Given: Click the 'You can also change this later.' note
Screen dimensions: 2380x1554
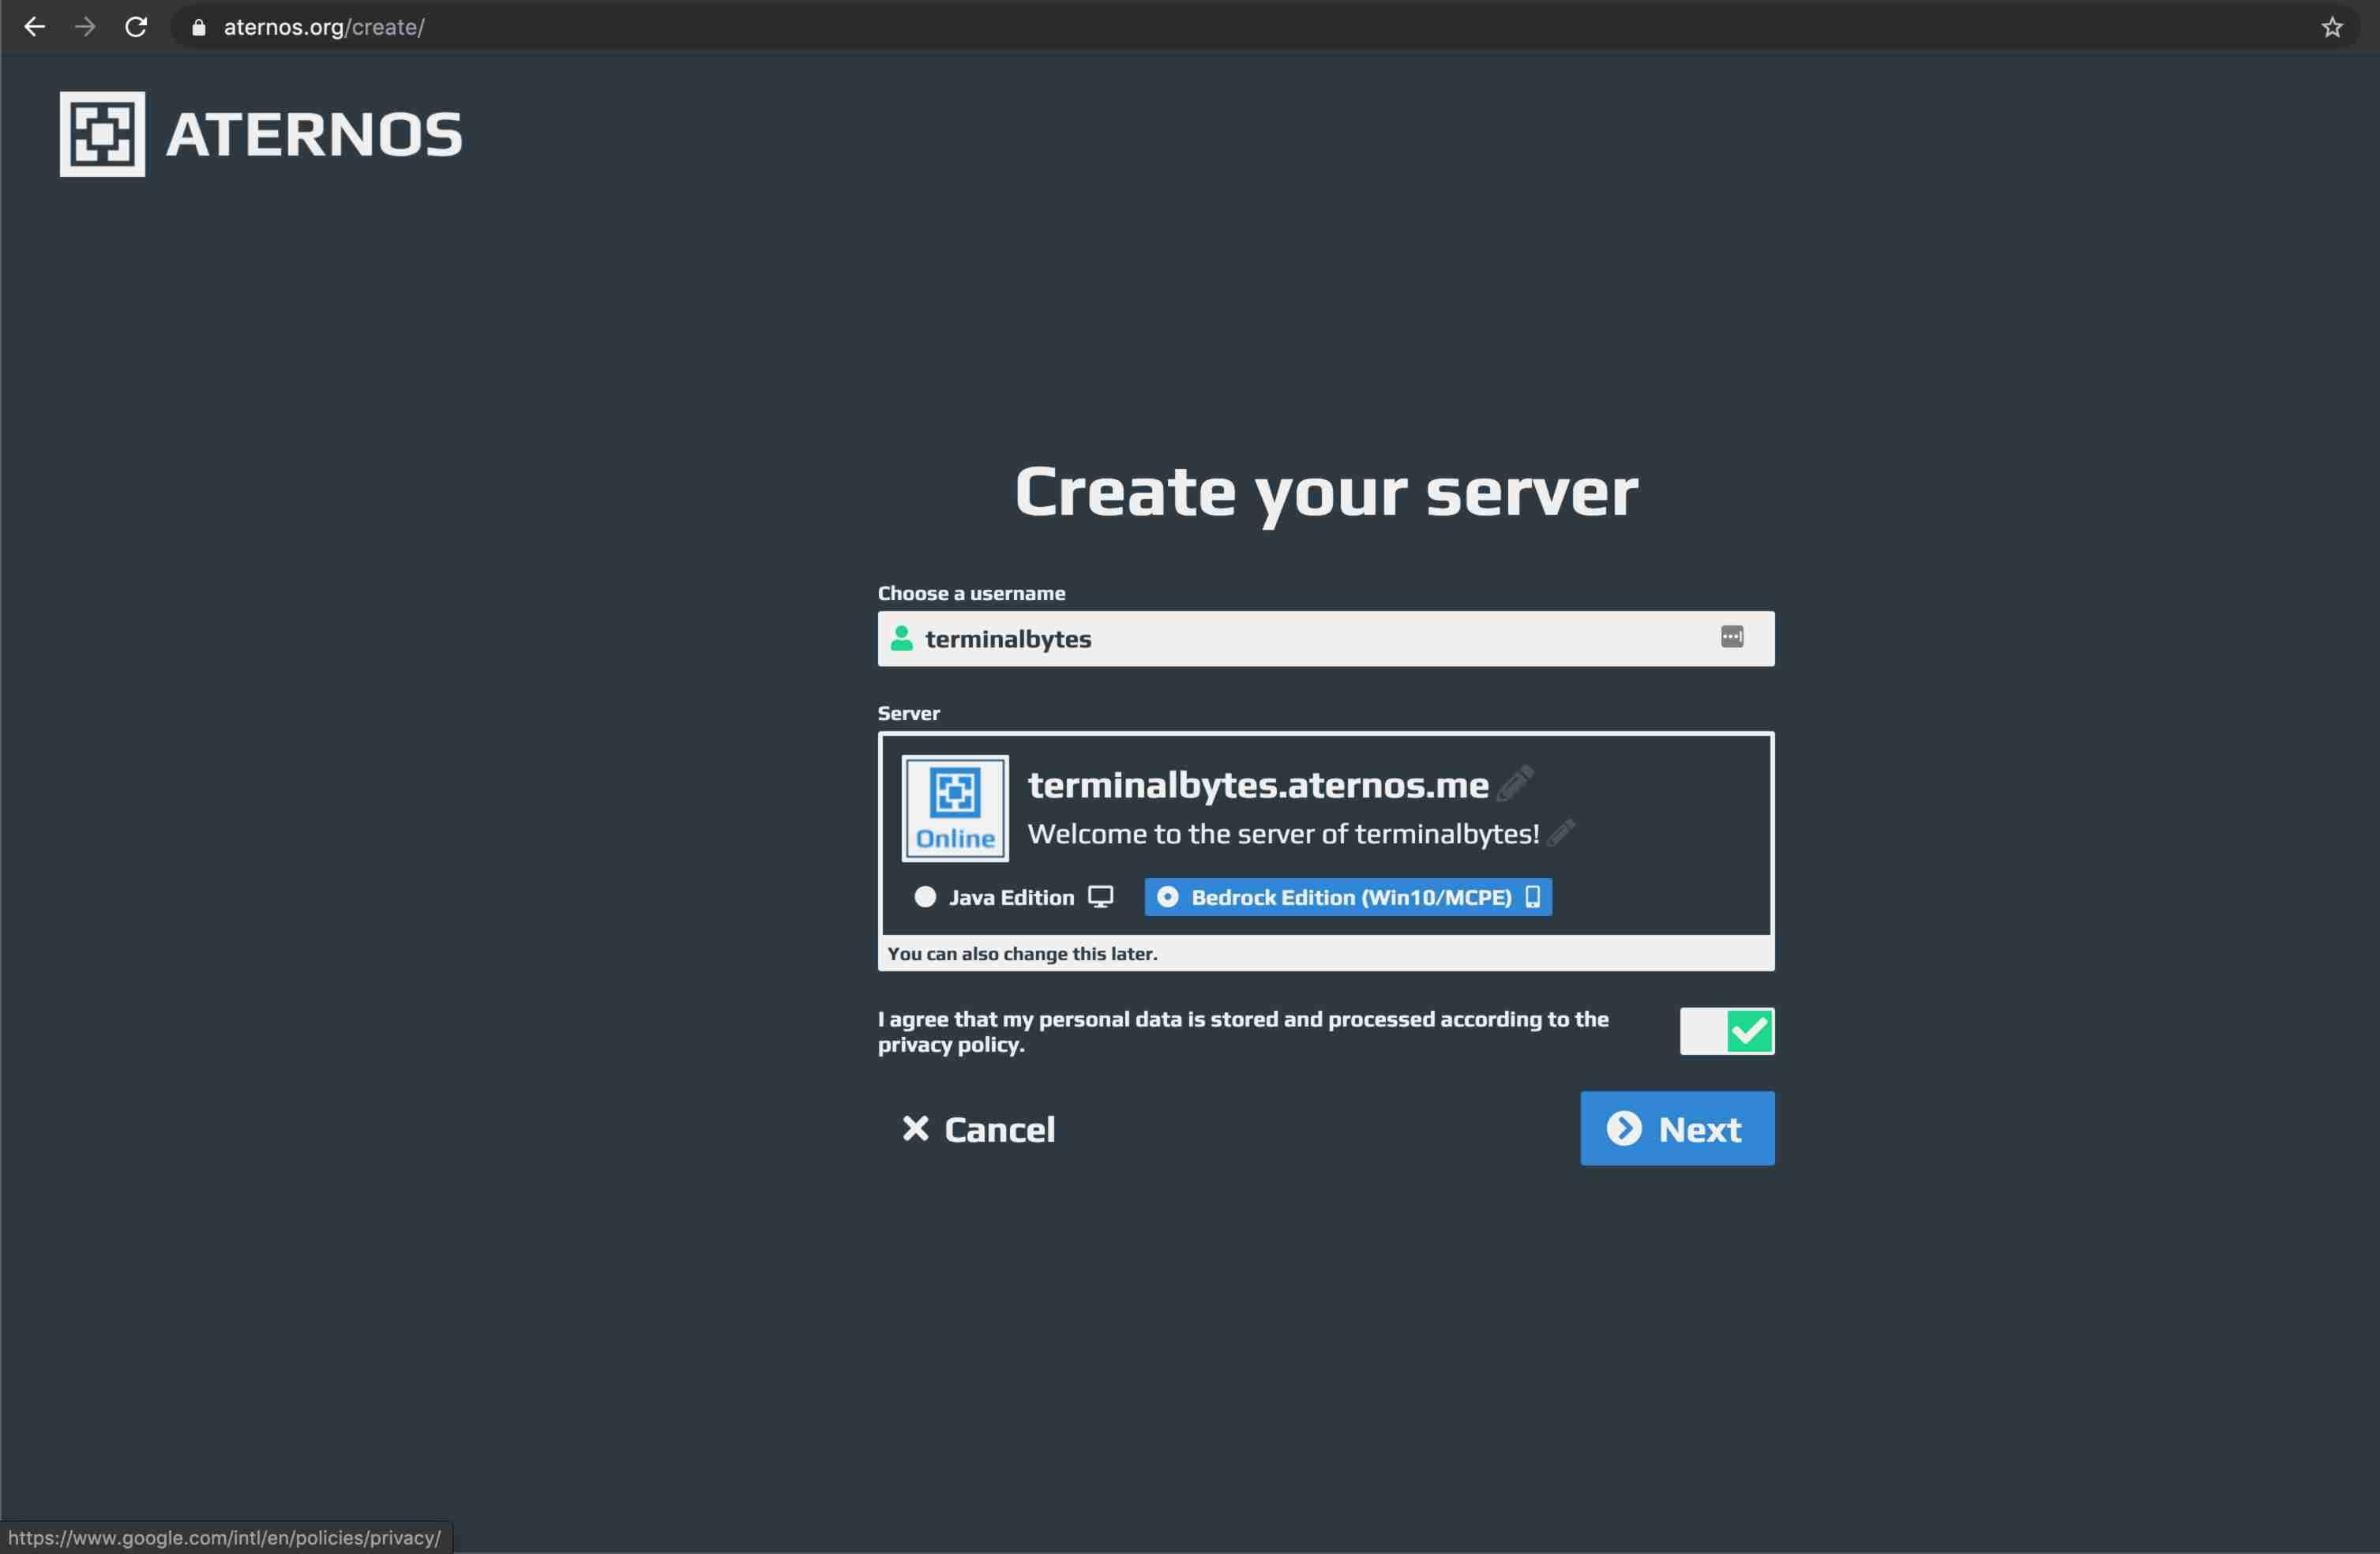Looking at the screenshot, I should [1022, 953].
